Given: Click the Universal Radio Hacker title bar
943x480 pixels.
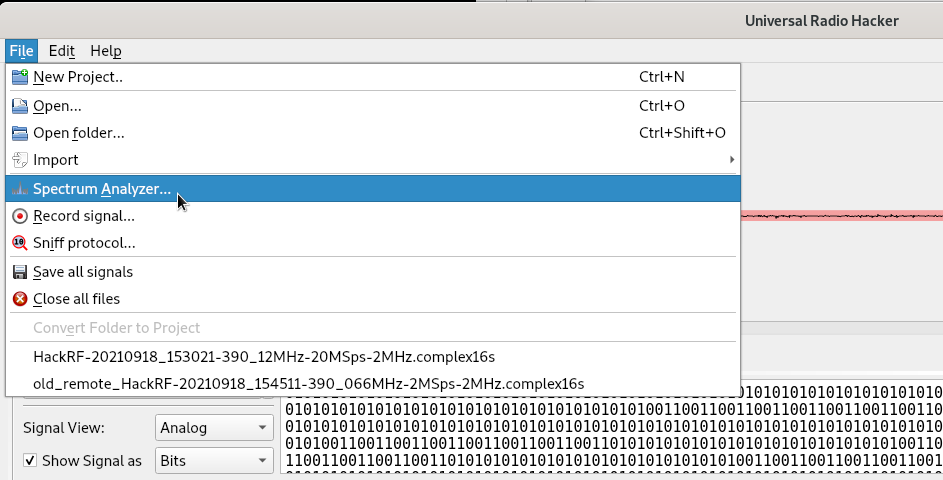Looking at the screenshot, I should coord(472,20).
